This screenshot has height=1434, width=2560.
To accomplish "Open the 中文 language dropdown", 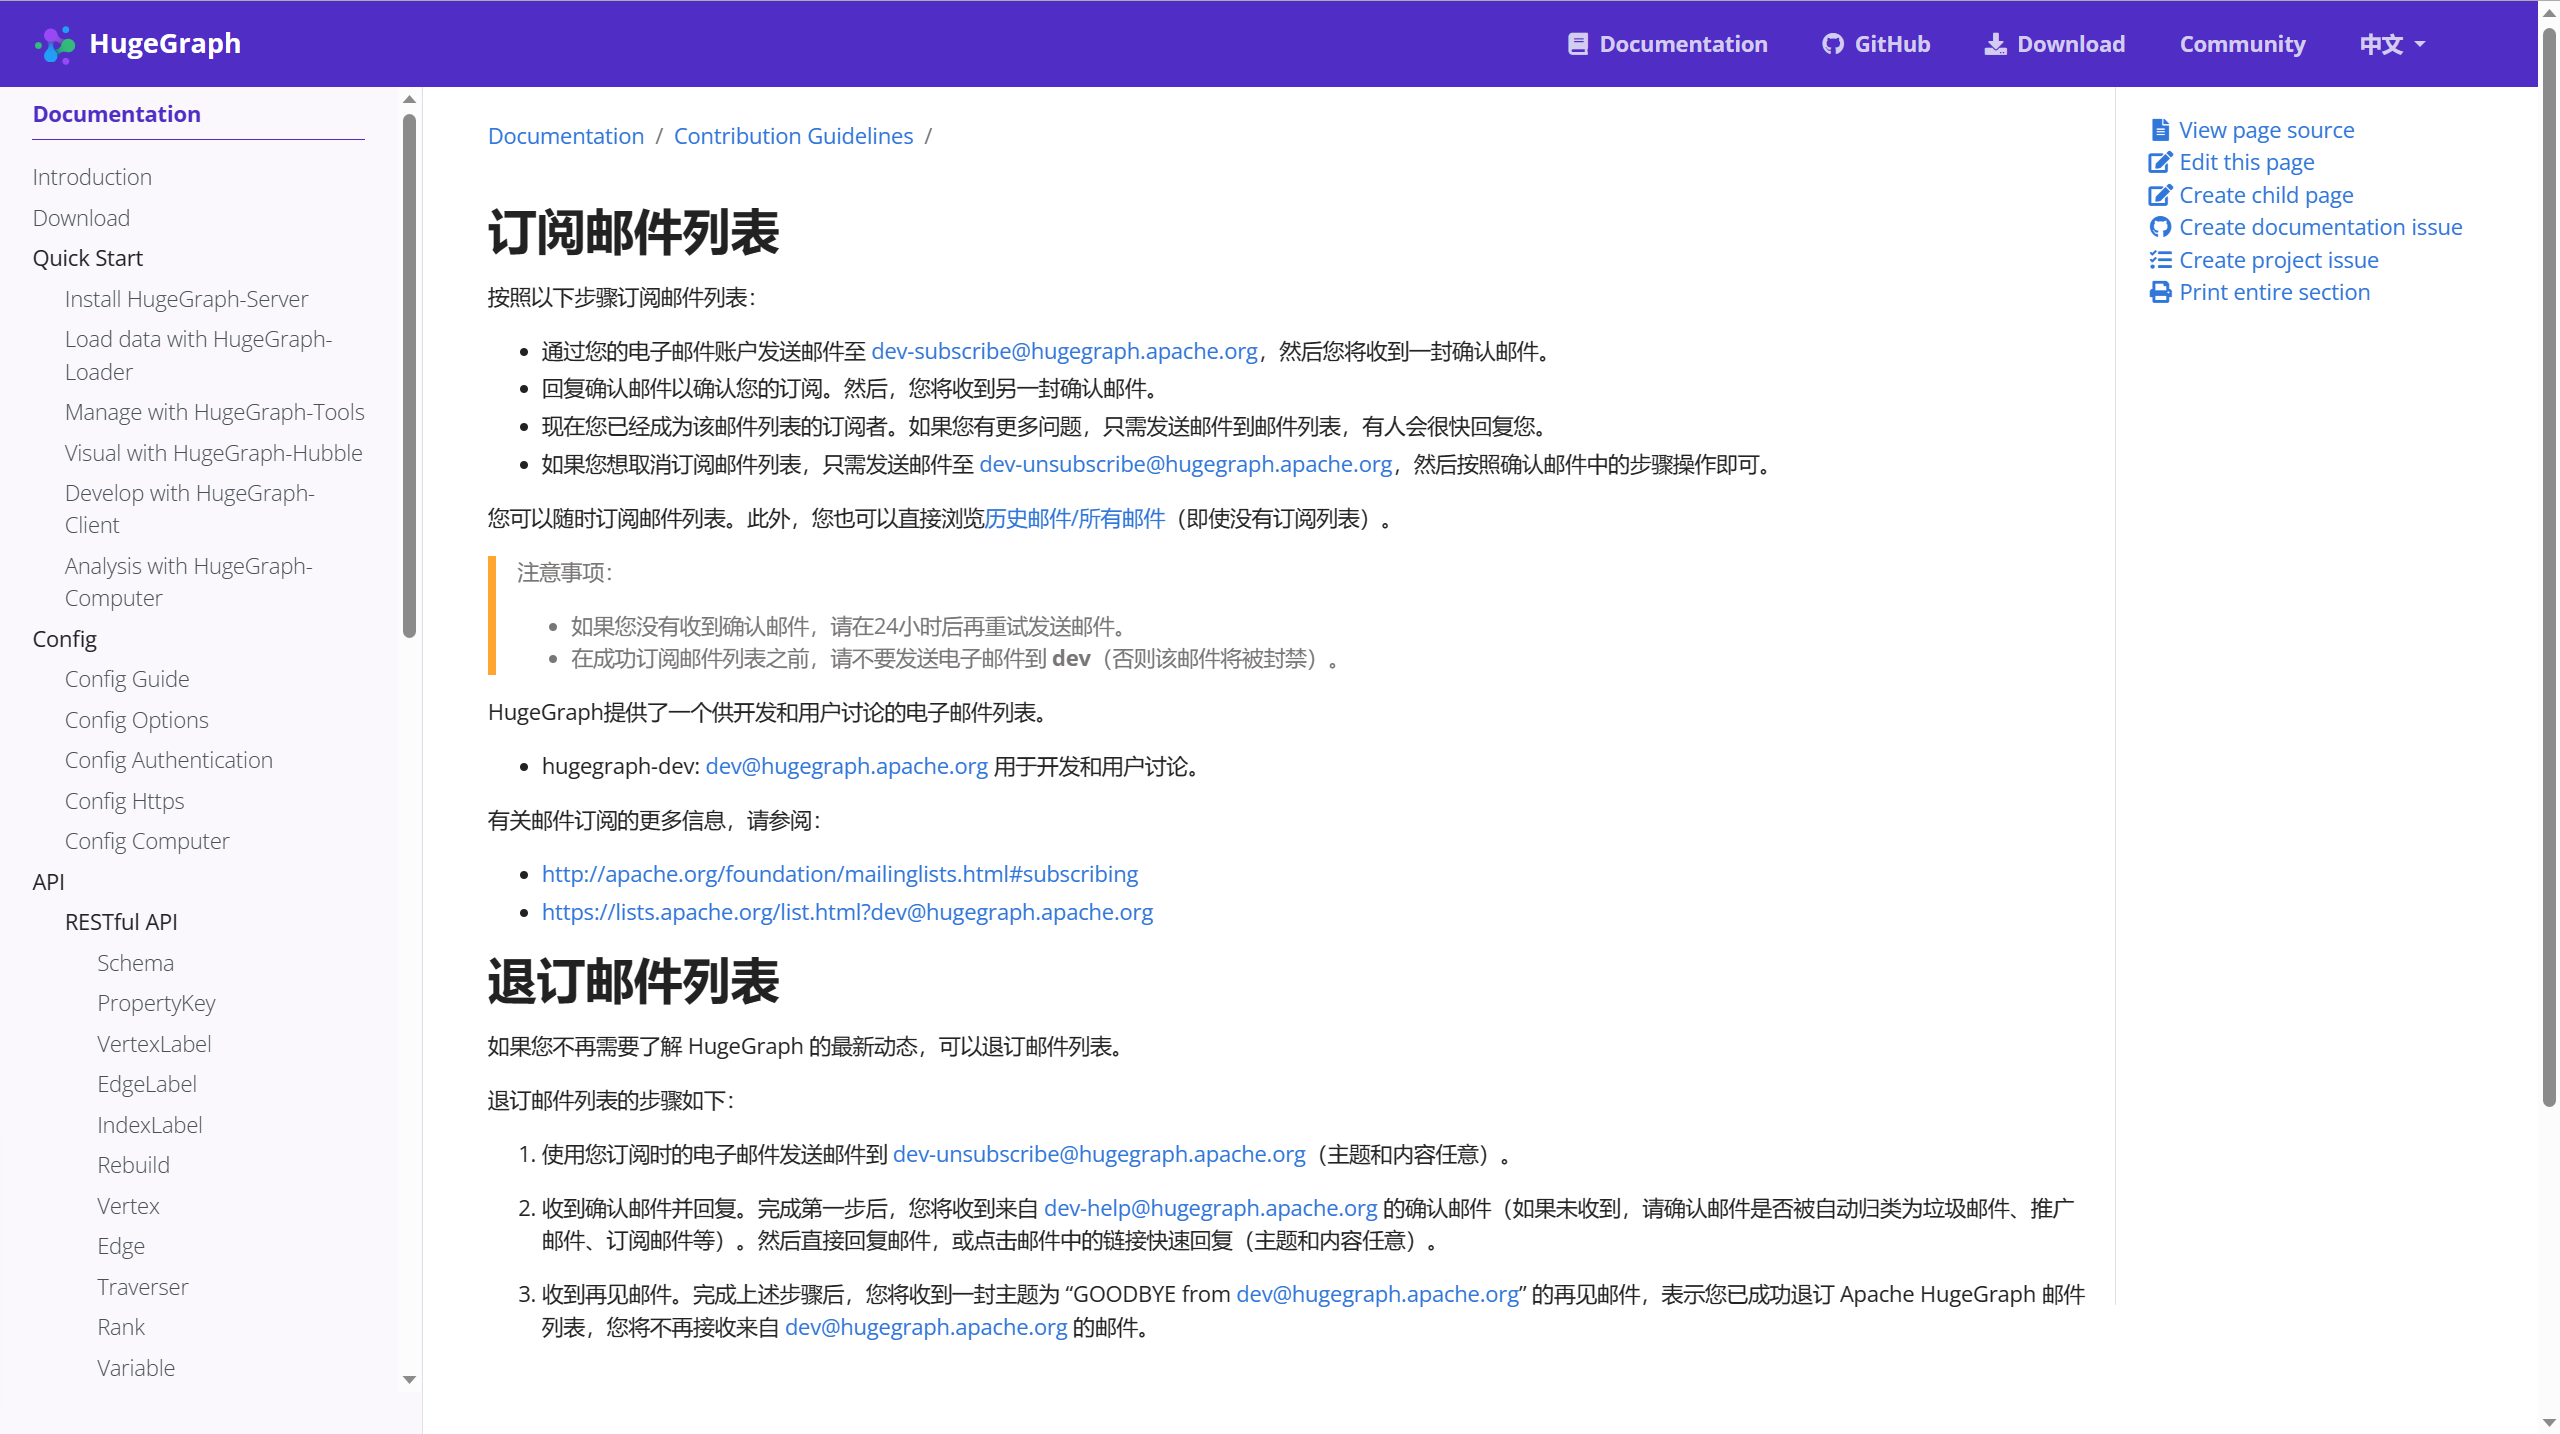I will [2392, 44].
